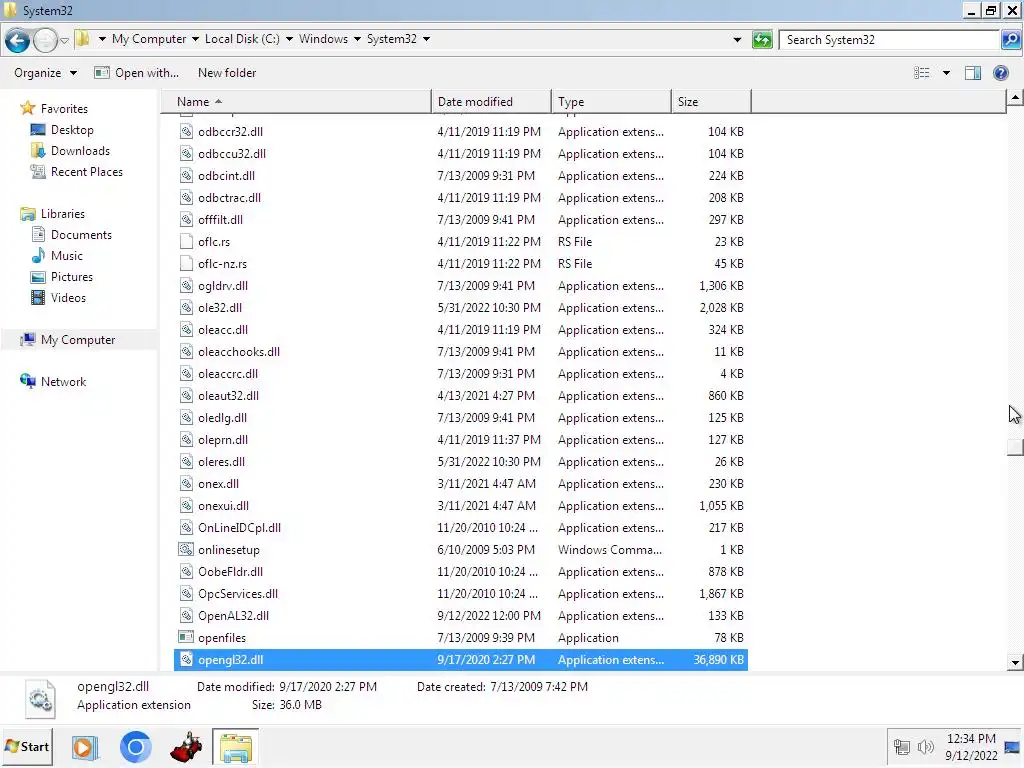
Task: Toggle the preview pane icon
Action: pyautogui.click(x=972, y=73)
